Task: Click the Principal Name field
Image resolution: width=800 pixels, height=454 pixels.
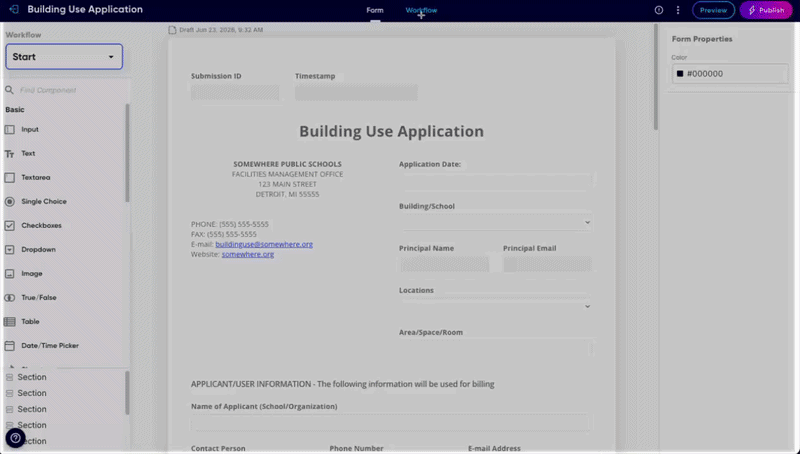Action: (x=444, y=264)
